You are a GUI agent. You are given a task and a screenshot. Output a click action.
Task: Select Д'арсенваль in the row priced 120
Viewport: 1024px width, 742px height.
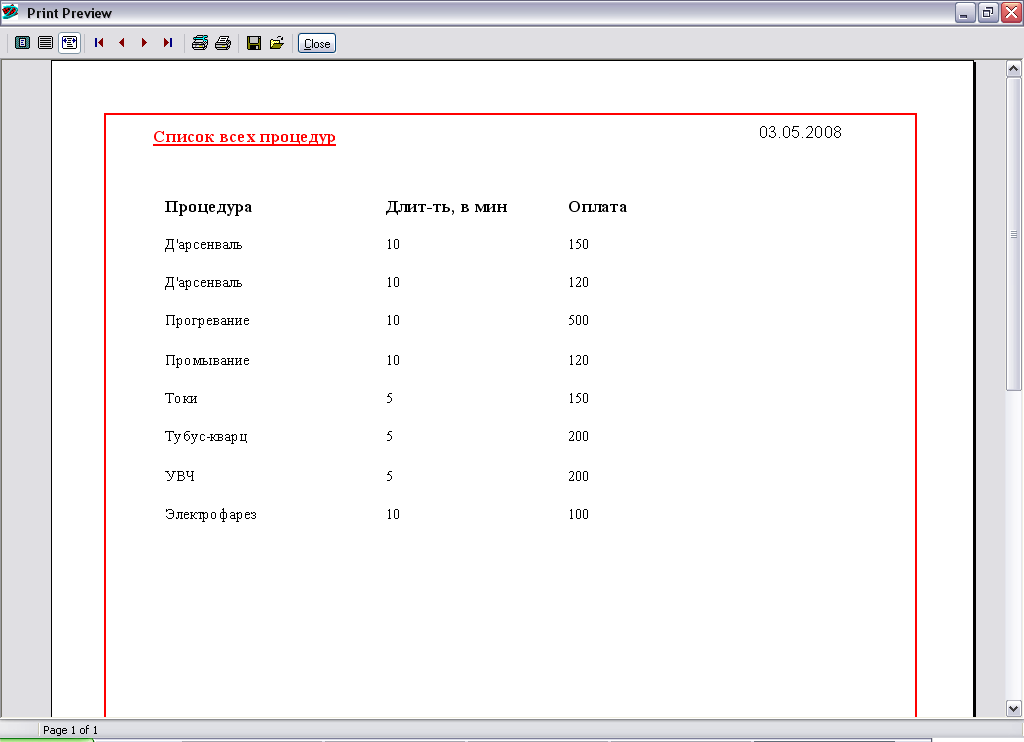[203, 283]
